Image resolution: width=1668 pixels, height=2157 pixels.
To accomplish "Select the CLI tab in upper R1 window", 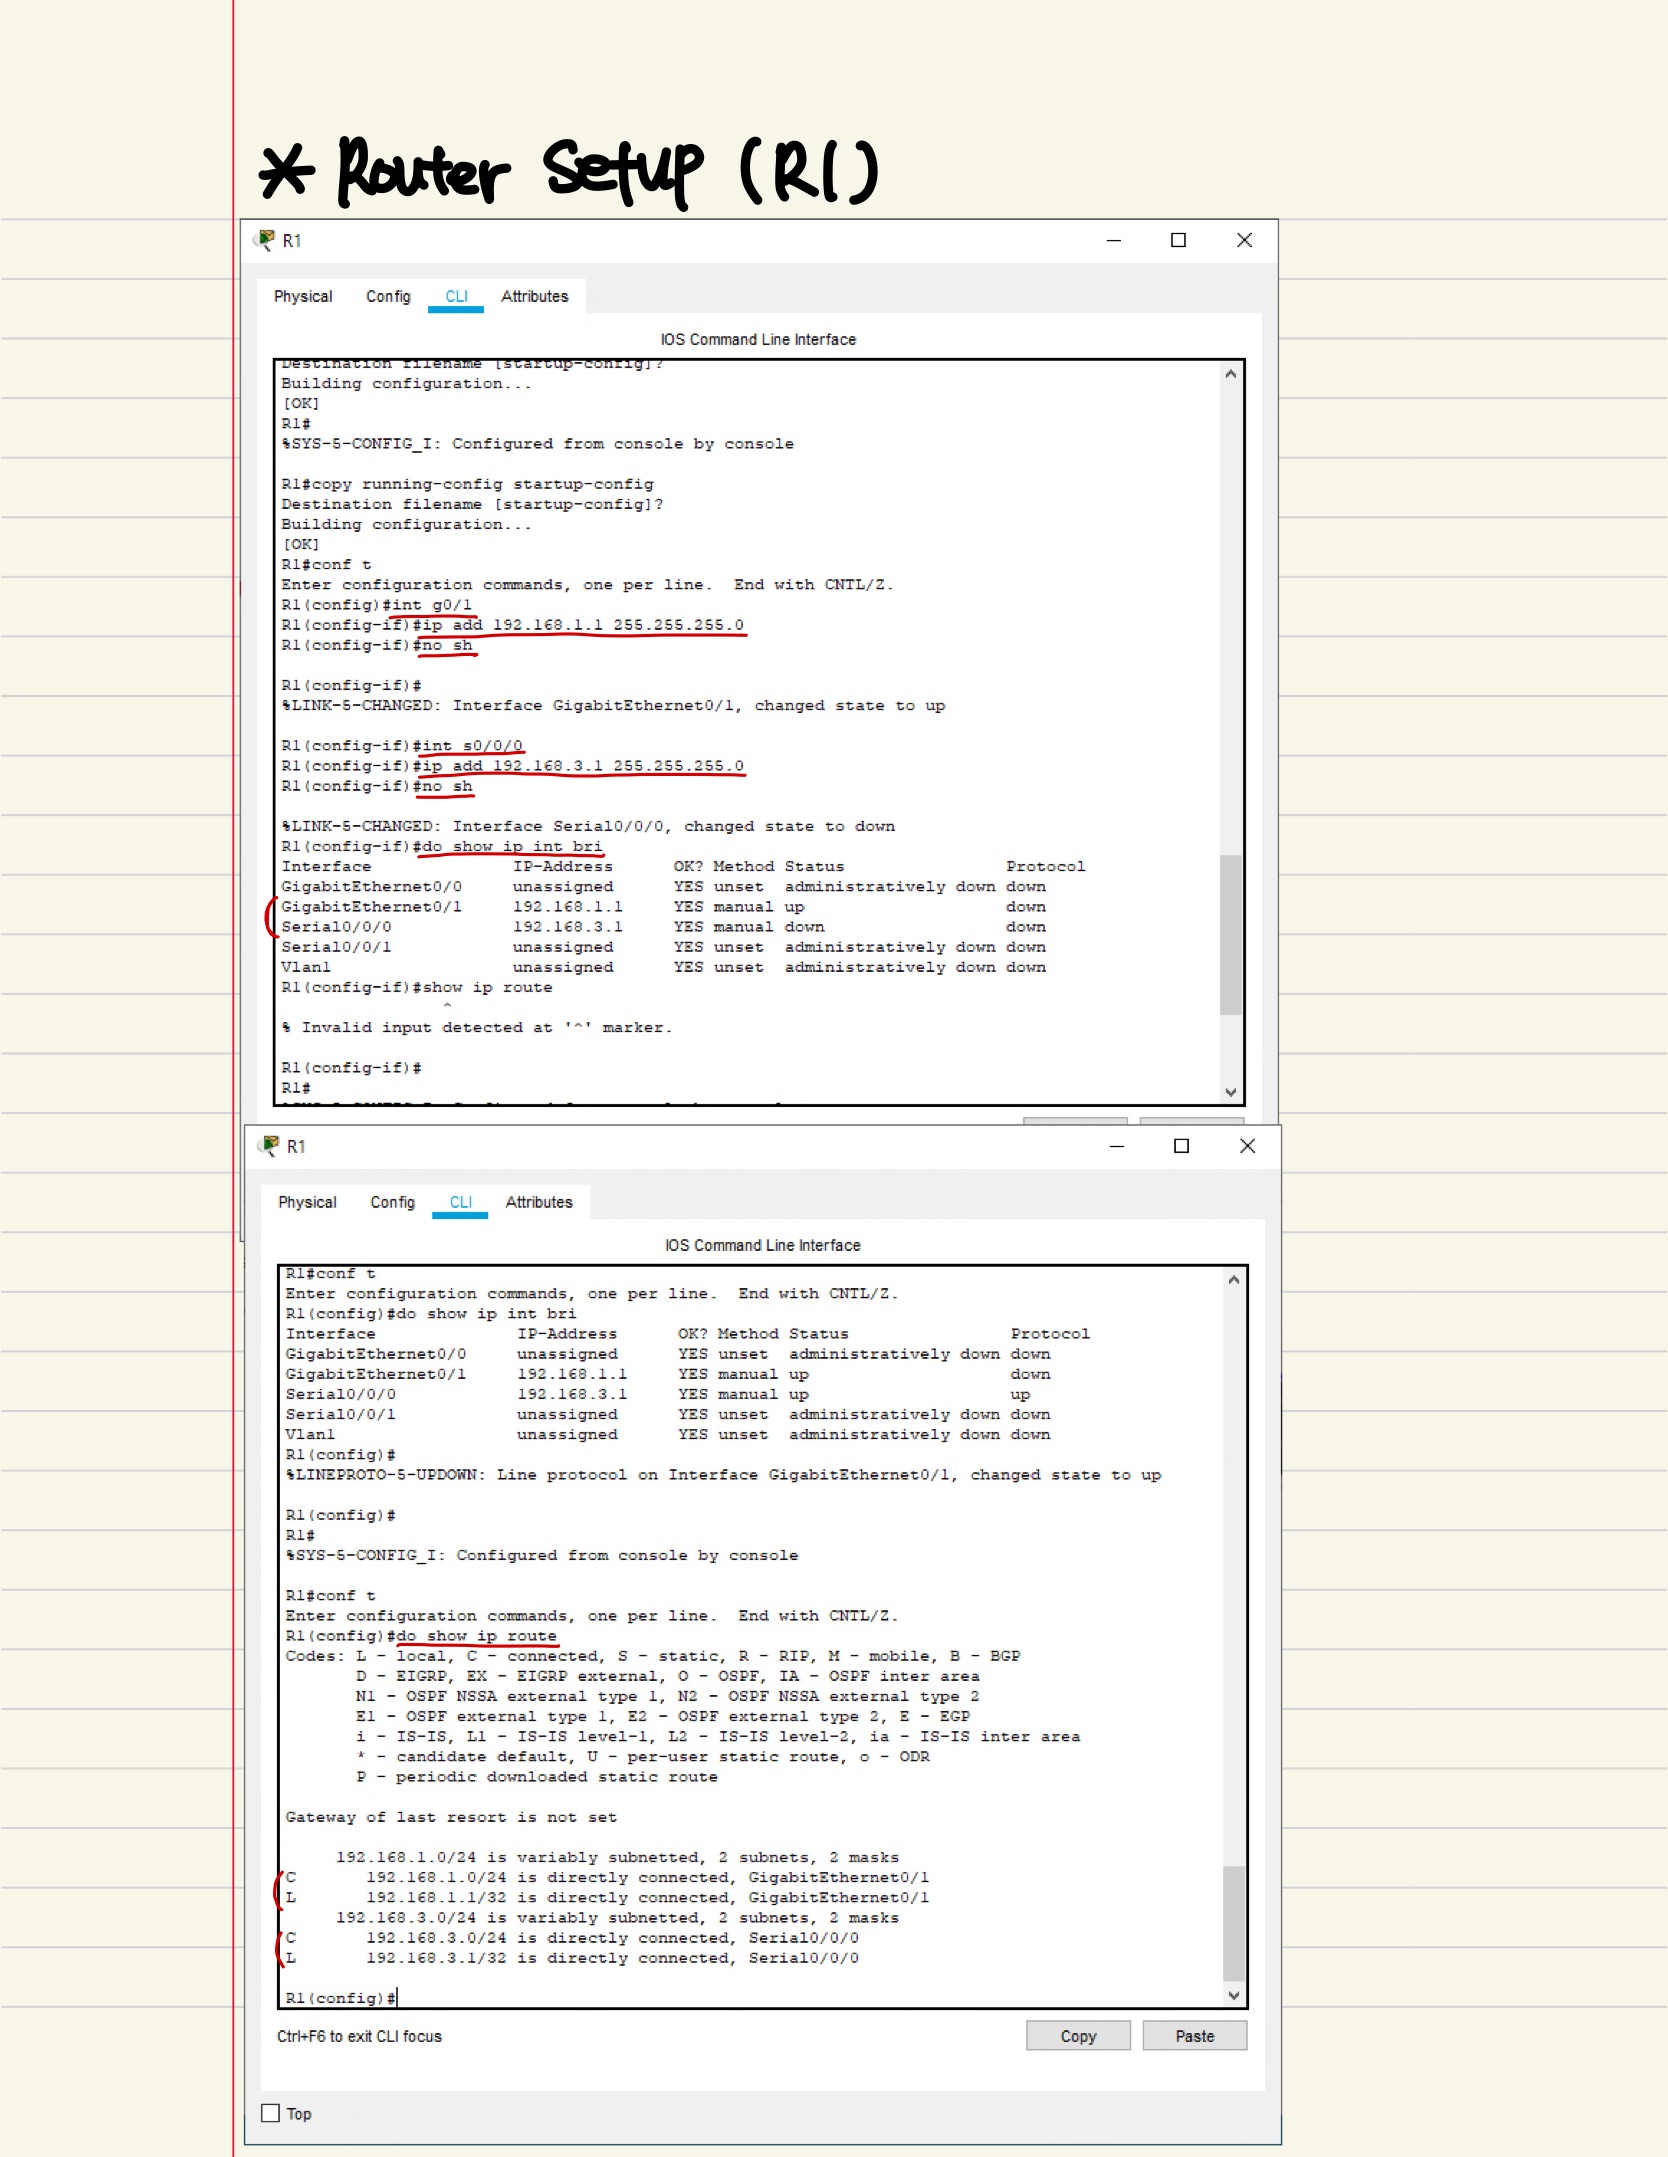I will [456, 297].
